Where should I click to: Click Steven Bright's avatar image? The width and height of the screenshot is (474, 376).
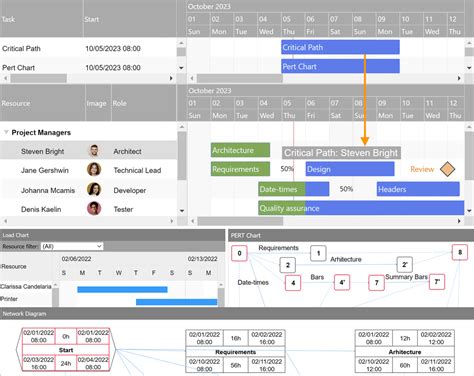(94, 151)
